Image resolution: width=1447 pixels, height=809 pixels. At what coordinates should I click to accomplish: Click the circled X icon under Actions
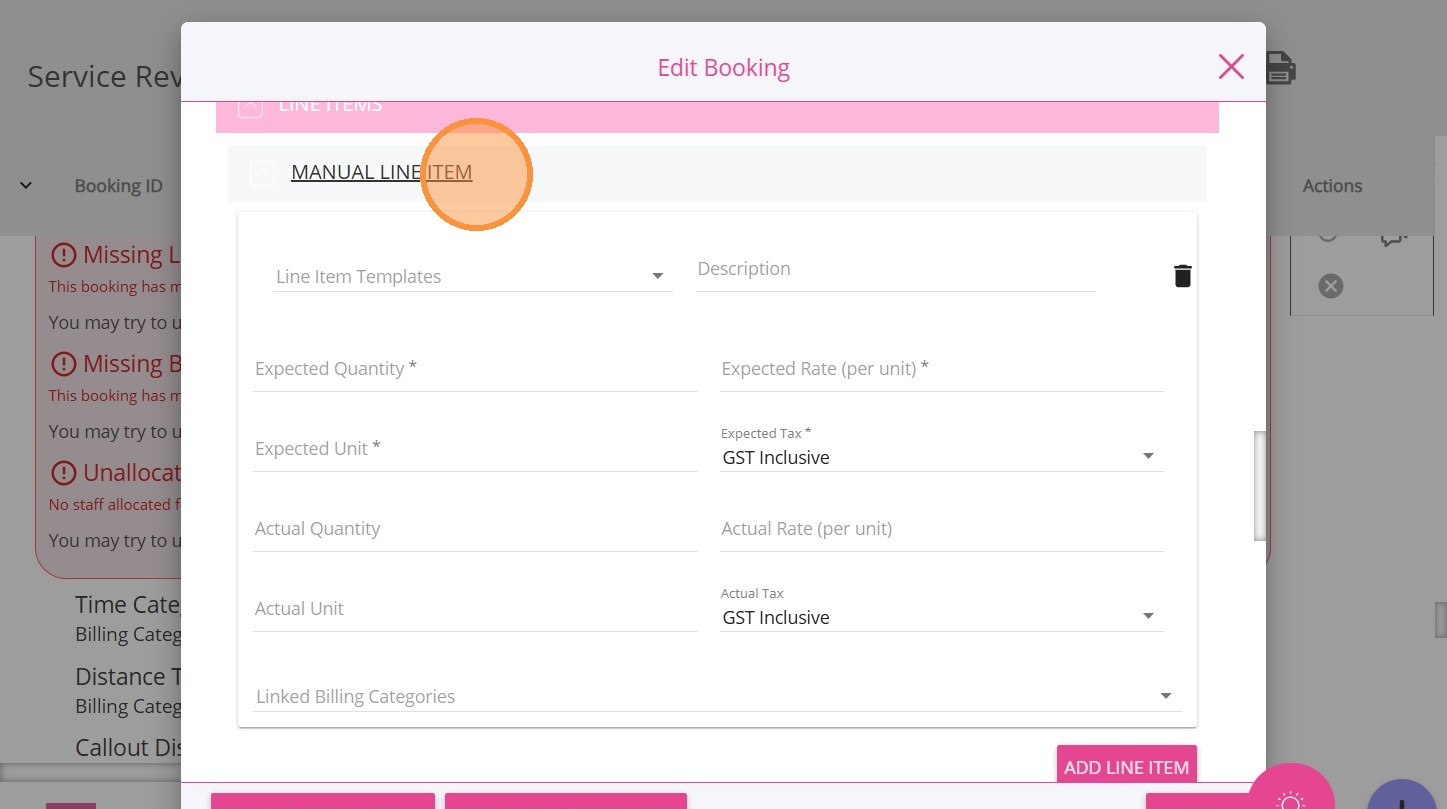pyautogui.click(x=1330, y=286)
